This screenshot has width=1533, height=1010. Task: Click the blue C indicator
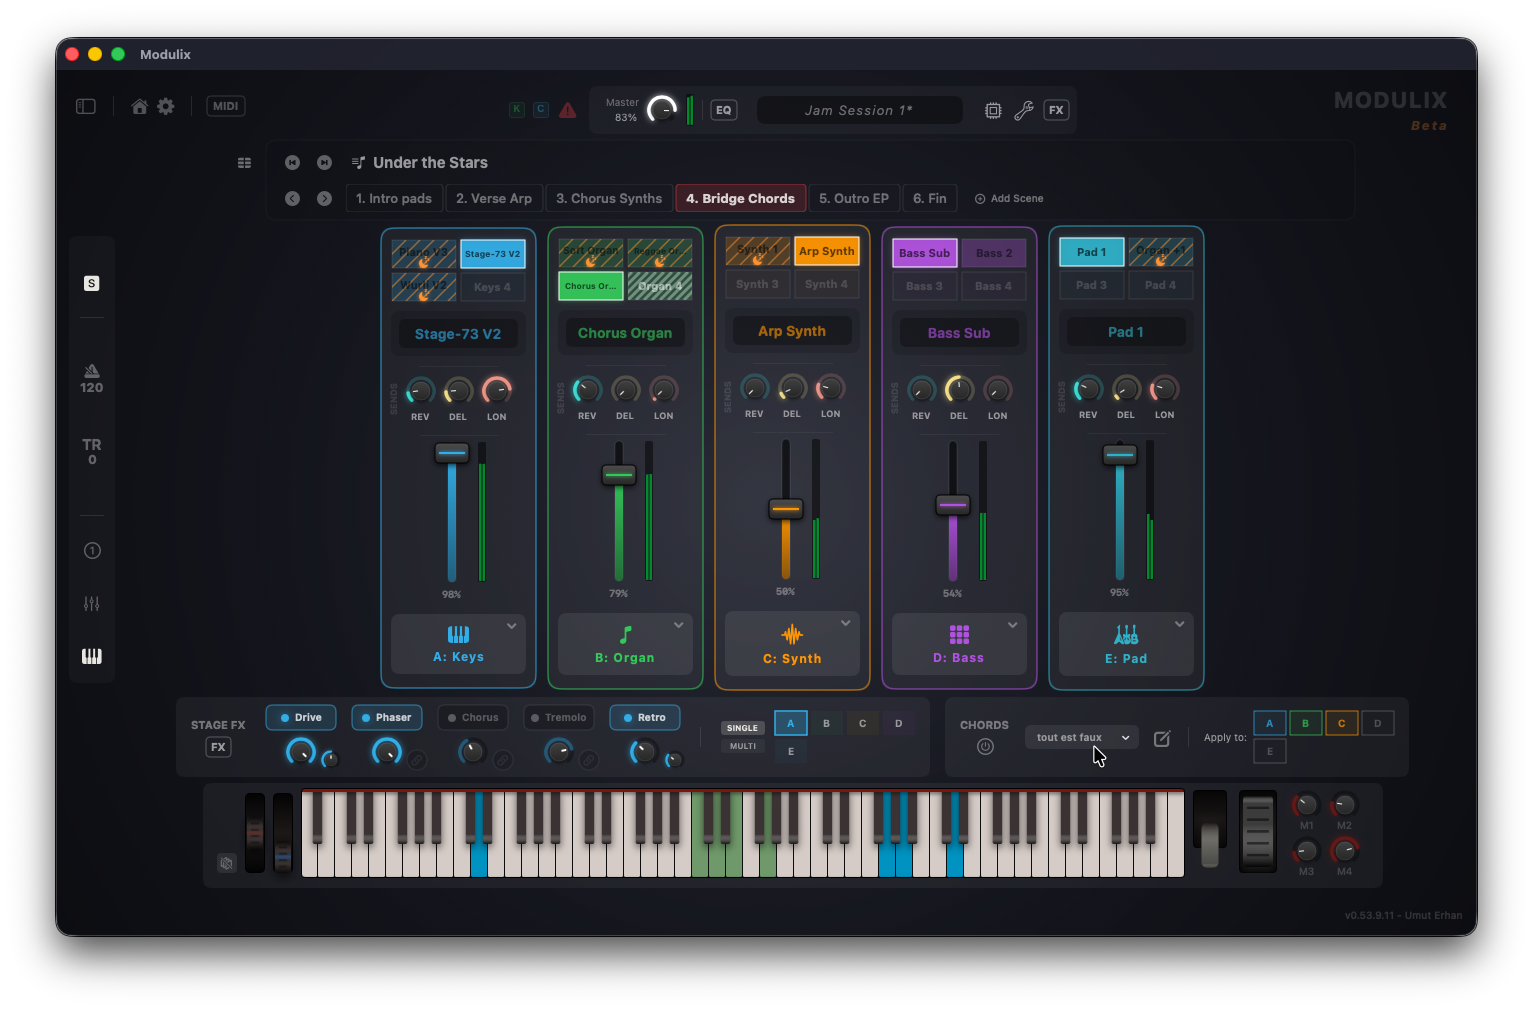pos(541,109)
